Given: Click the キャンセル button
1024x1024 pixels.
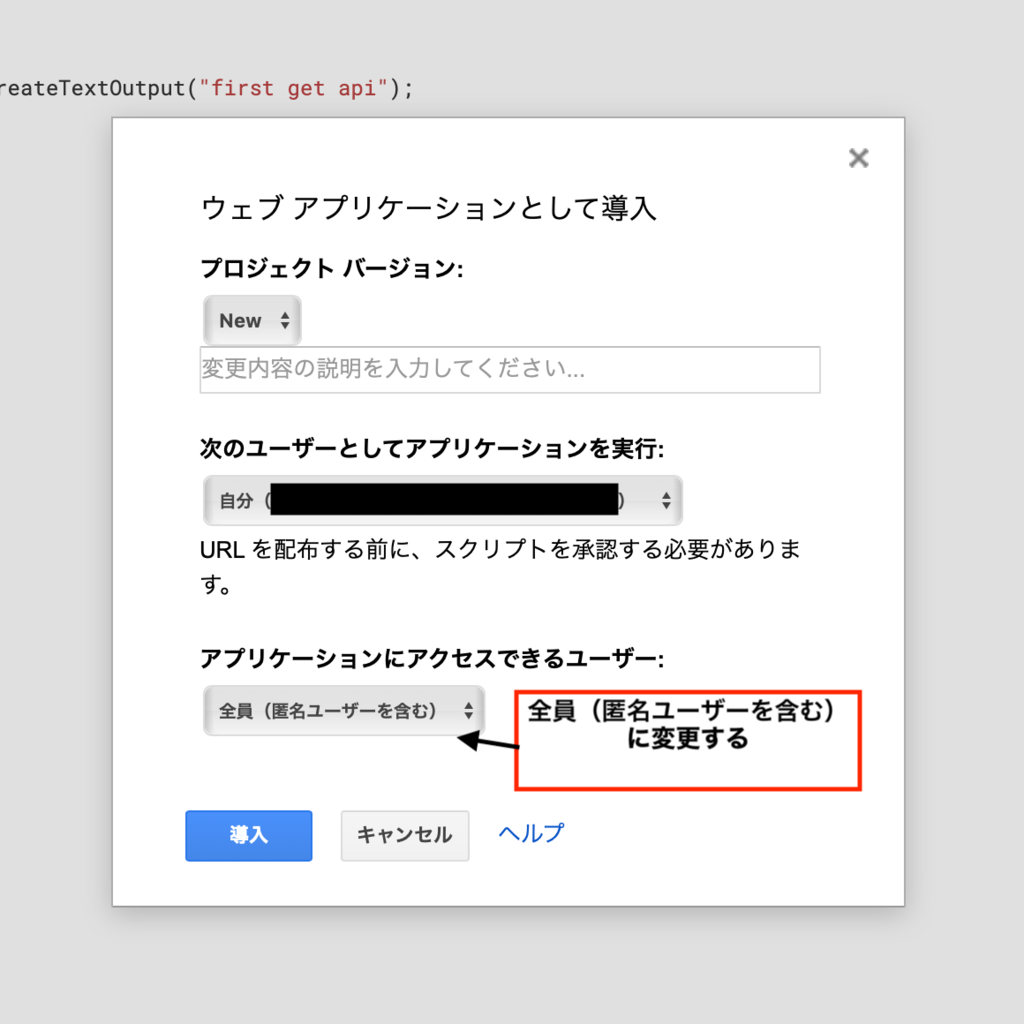Looking at the screenshot, I should click(405, 835).
